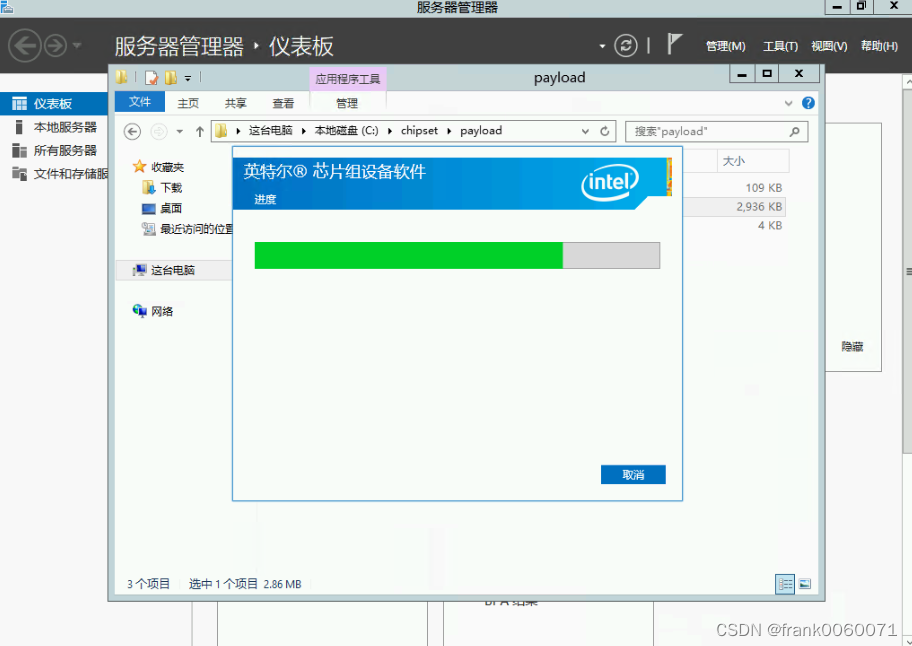
Task: Open recent locations dropdown arrow in Explorer
Action: tap(180, 131)
